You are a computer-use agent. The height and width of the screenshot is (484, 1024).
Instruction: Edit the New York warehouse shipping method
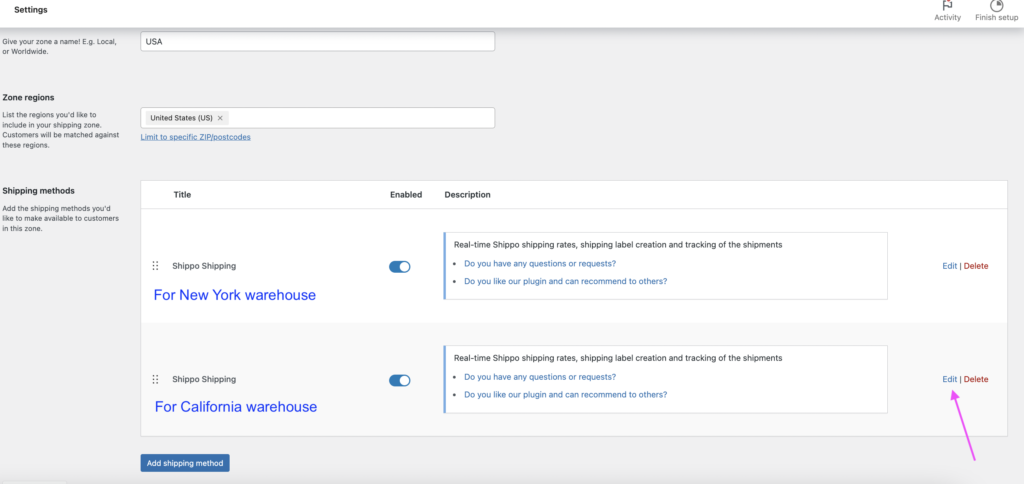949,266
